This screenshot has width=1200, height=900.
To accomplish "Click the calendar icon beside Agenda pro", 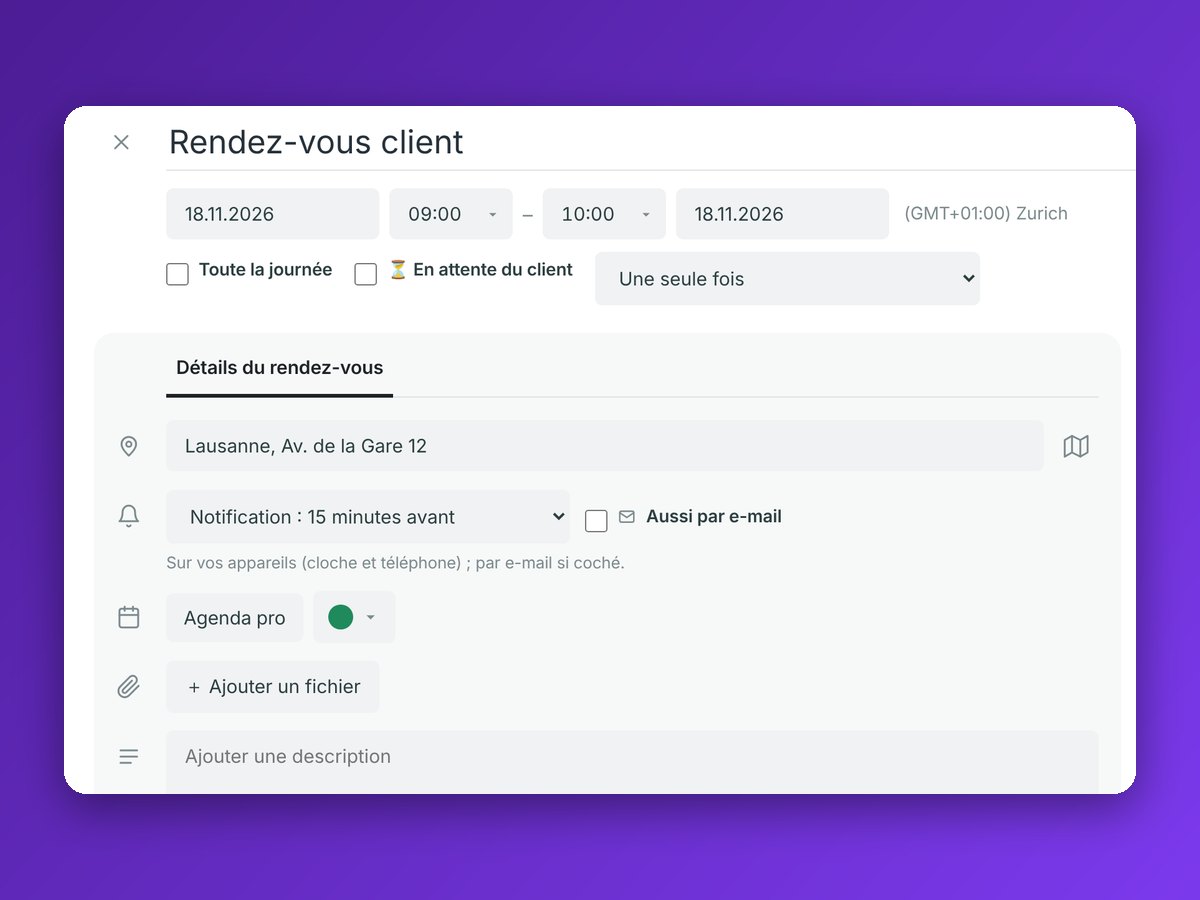I will click(129, 617).
